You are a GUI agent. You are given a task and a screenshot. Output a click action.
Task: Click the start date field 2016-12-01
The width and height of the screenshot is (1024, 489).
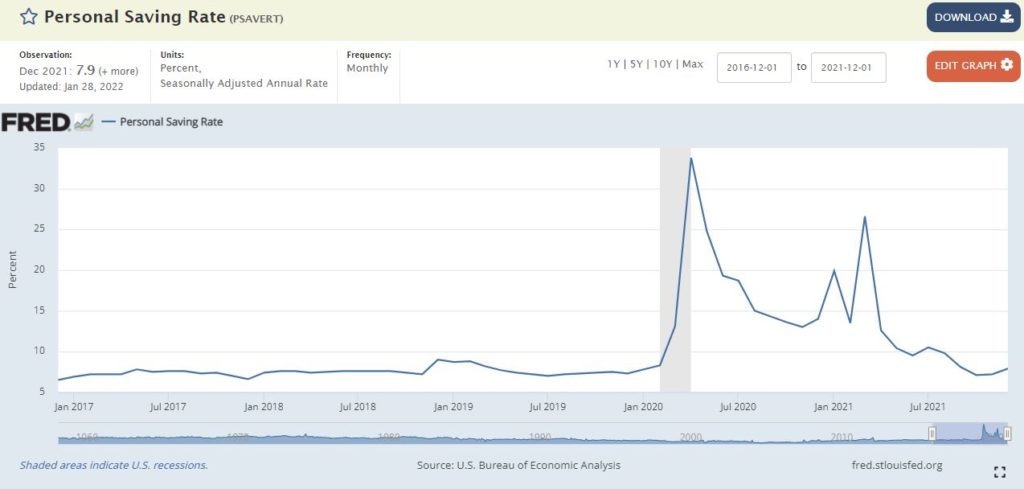(754, 66)
